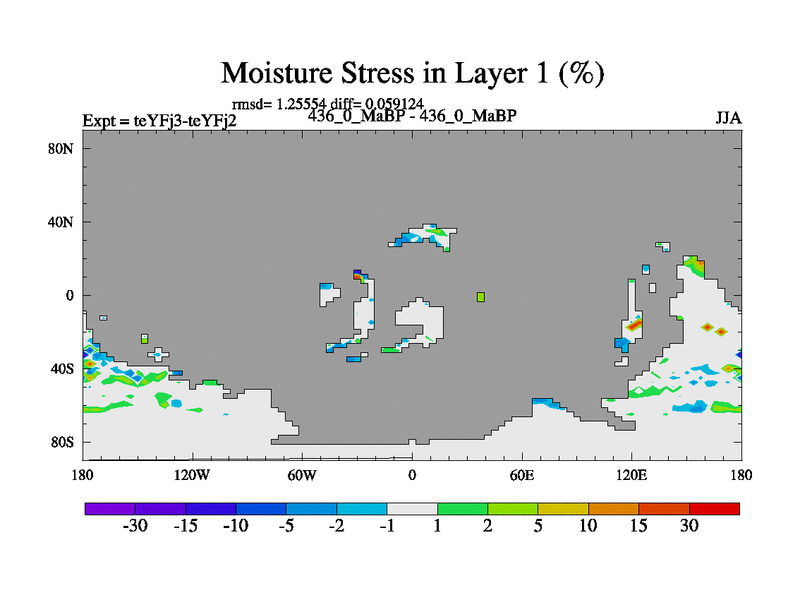Select the yellow swatch between 5 and 10
This screenshot has height=600, width=800.
[563, 509]
